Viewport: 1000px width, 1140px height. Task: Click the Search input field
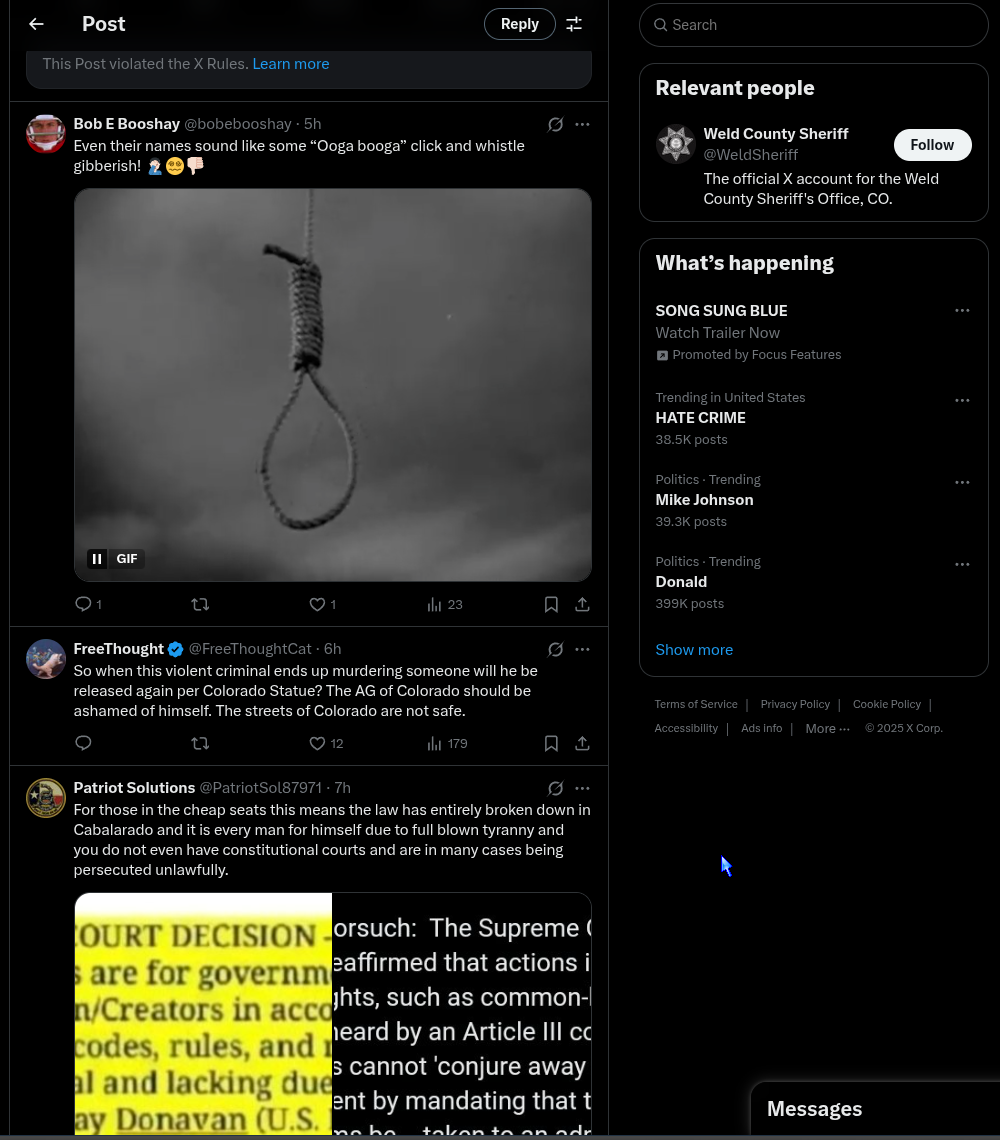click(820, 25)
